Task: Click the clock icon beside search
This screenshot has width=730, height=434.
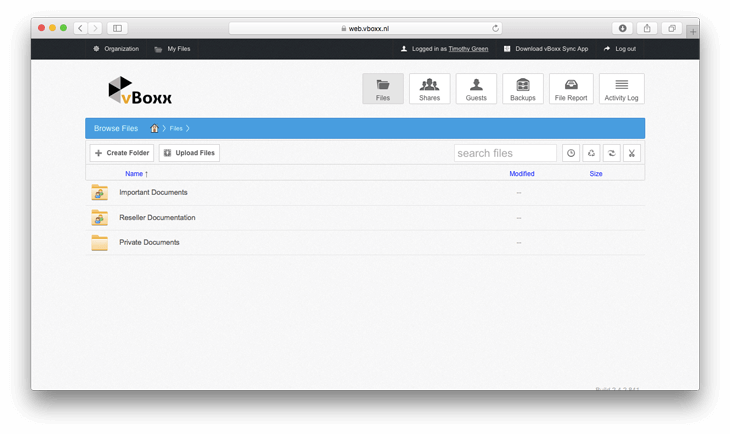Action: [x=571, y=153]
